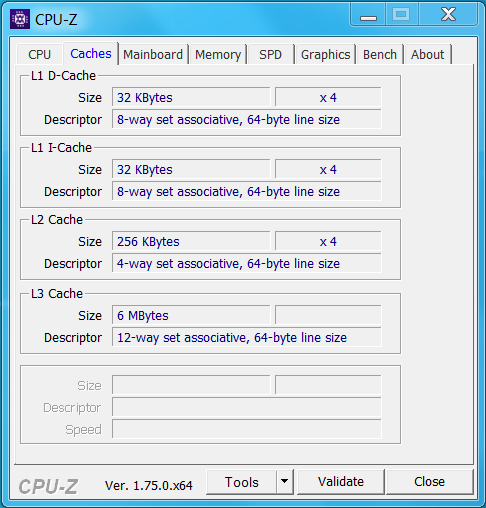This screenshot has width=486, height=508.
Task: Click the L3 12-way descriptor field
Action: tap(247, 337)
